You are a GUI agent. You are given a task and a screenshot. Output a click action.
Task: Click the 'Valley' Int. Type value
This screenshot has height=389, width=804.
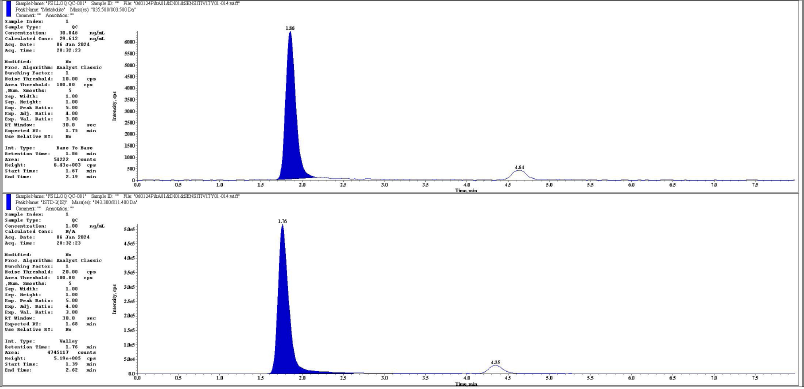coord(68,341)
